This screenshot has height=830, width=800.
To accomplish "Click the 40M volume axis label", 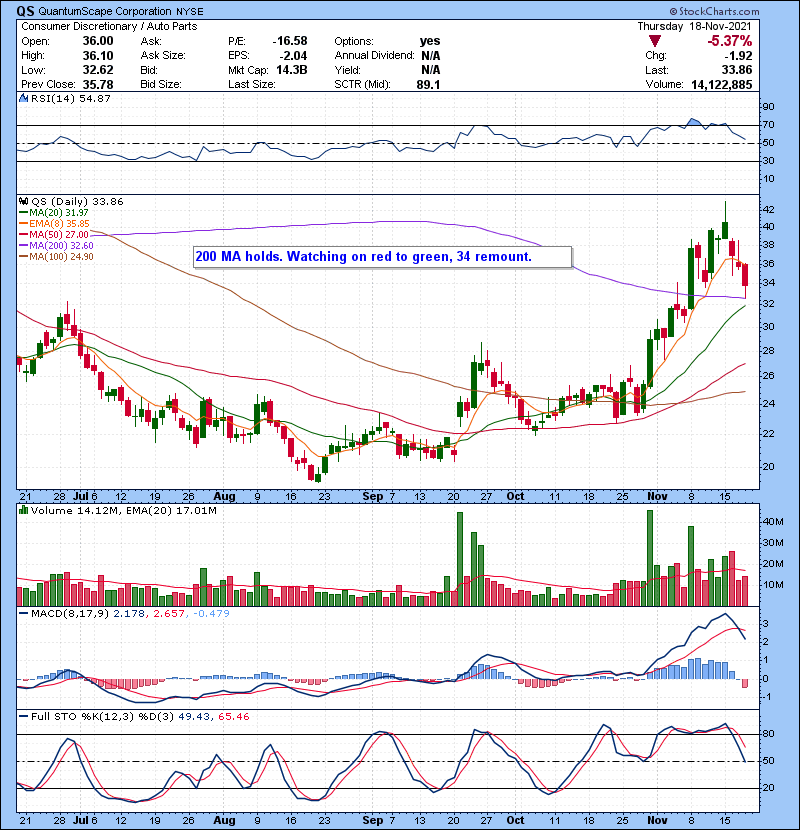I will (x=772, y=521).
